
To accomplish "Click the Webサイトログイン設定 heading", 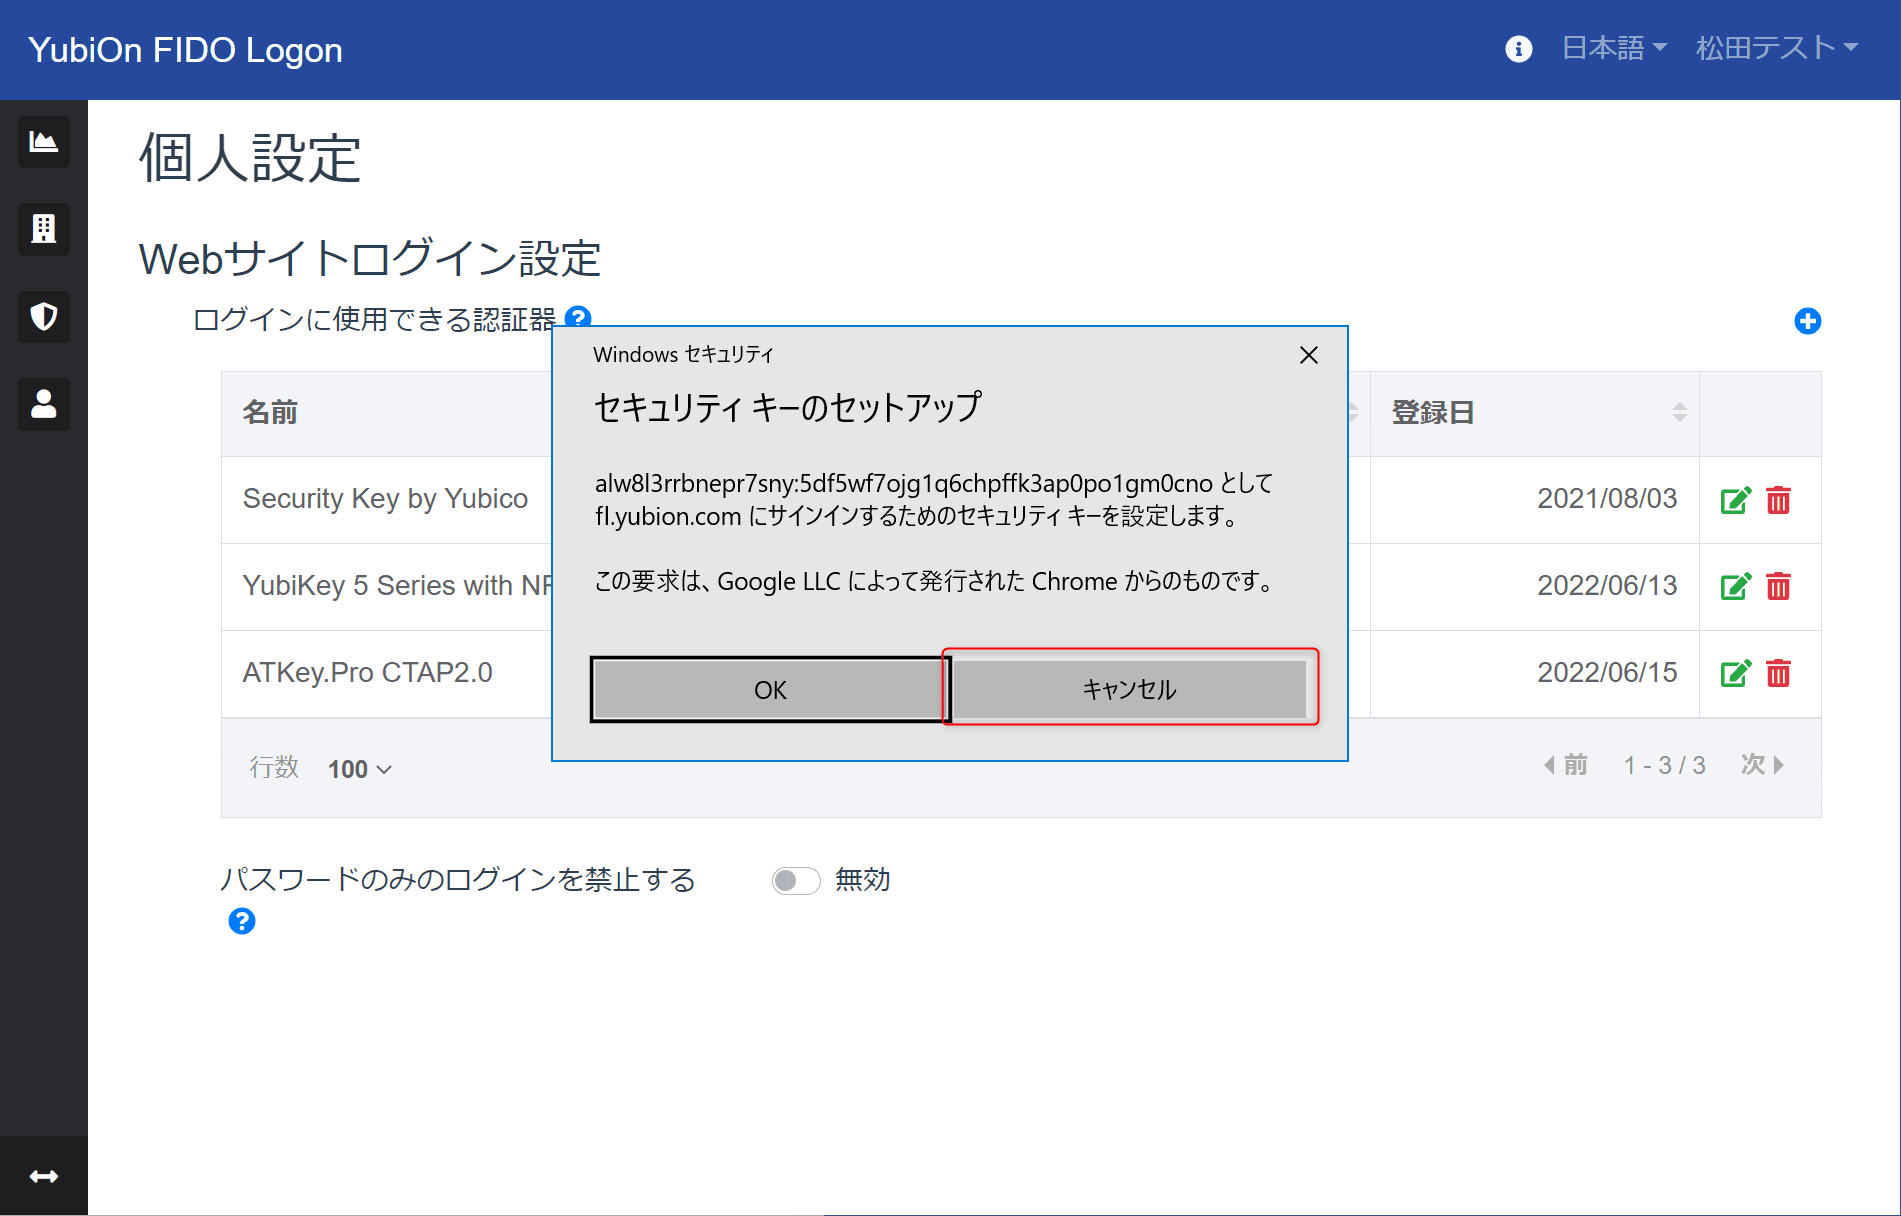I will (x=370, y=258).
